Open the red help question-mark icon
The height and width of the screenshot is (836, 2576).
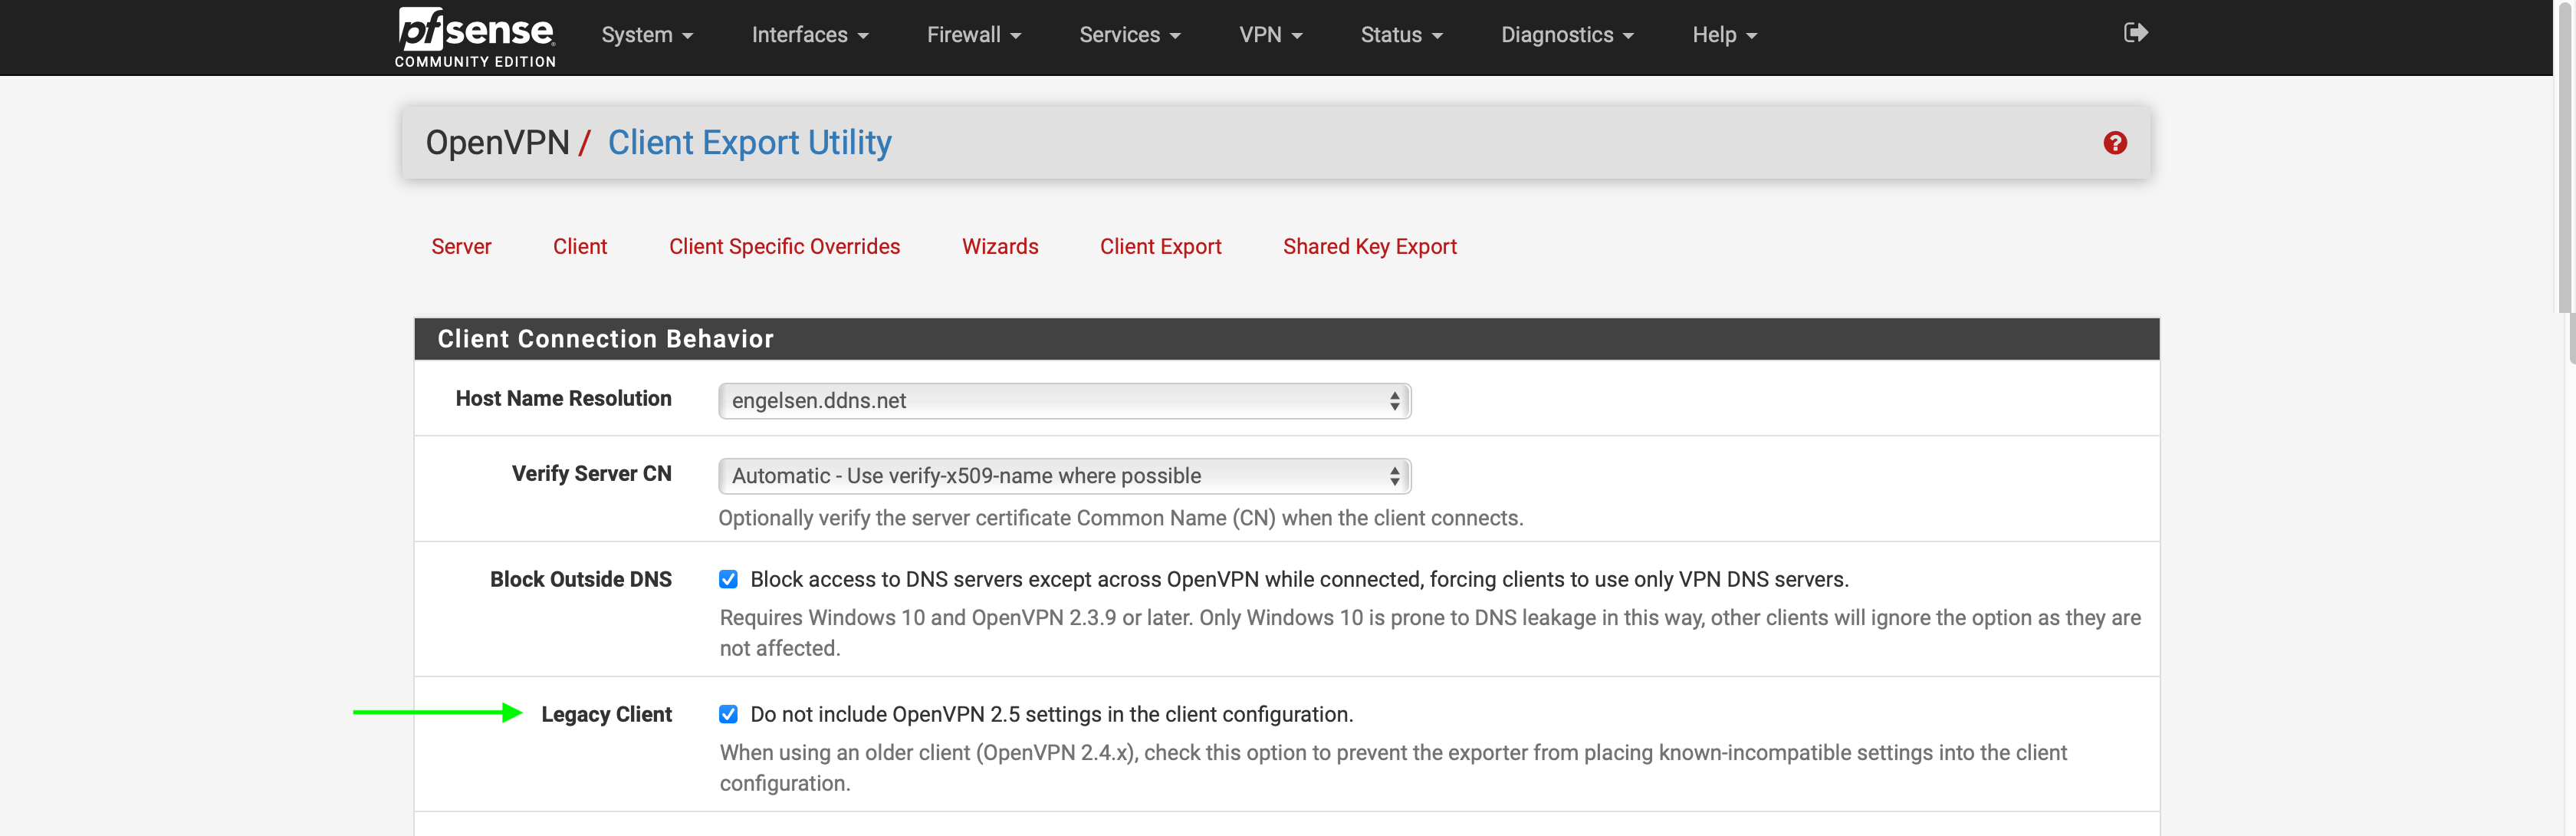[x=2115, y=143]
